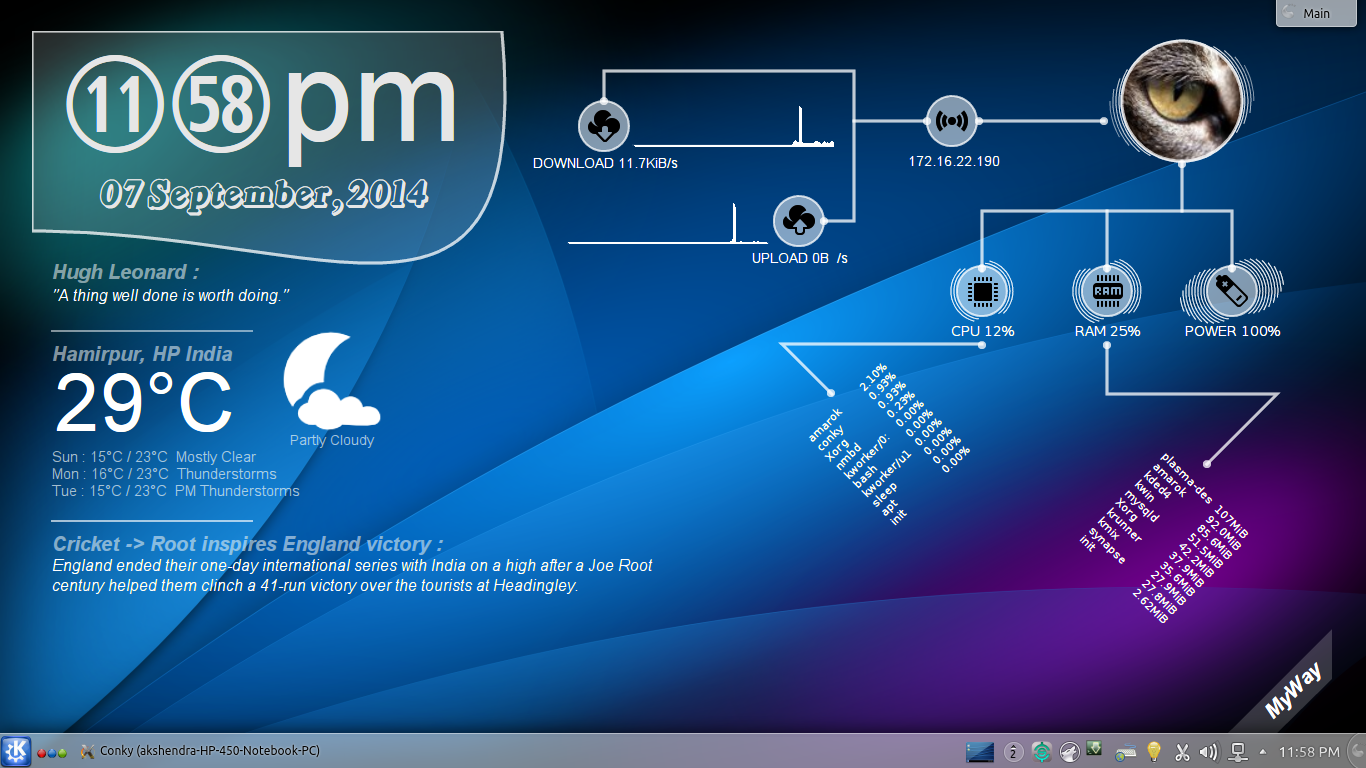Click the yellow lightbulb tray icon
1366x768 pixels.
pos(1153,751)
